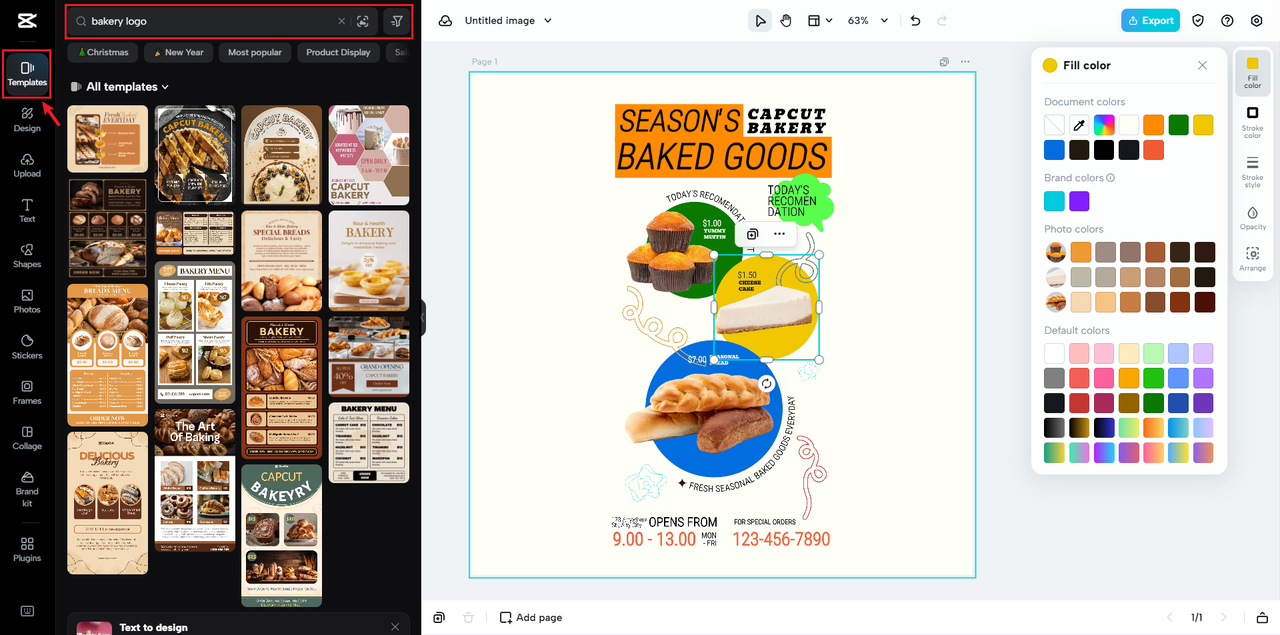The image size is (1280, 635).
Task: Open the canvas layout resize dropdown
Action: coord(820,20)
